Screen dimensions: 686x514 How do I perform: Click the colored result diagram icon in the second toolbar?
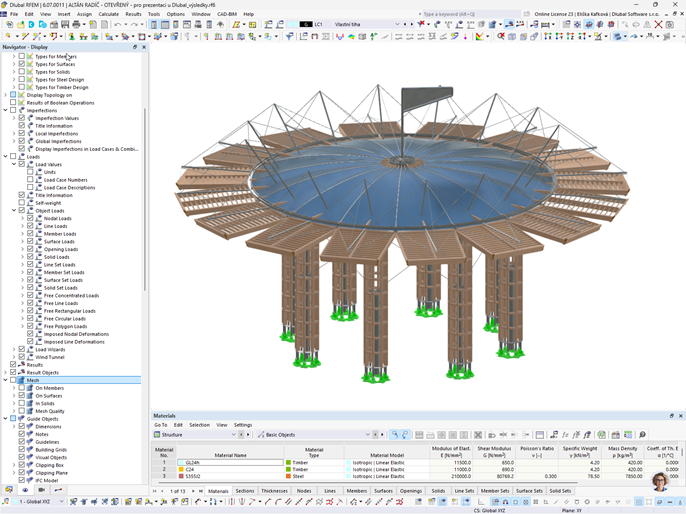[x=480, y=37]
